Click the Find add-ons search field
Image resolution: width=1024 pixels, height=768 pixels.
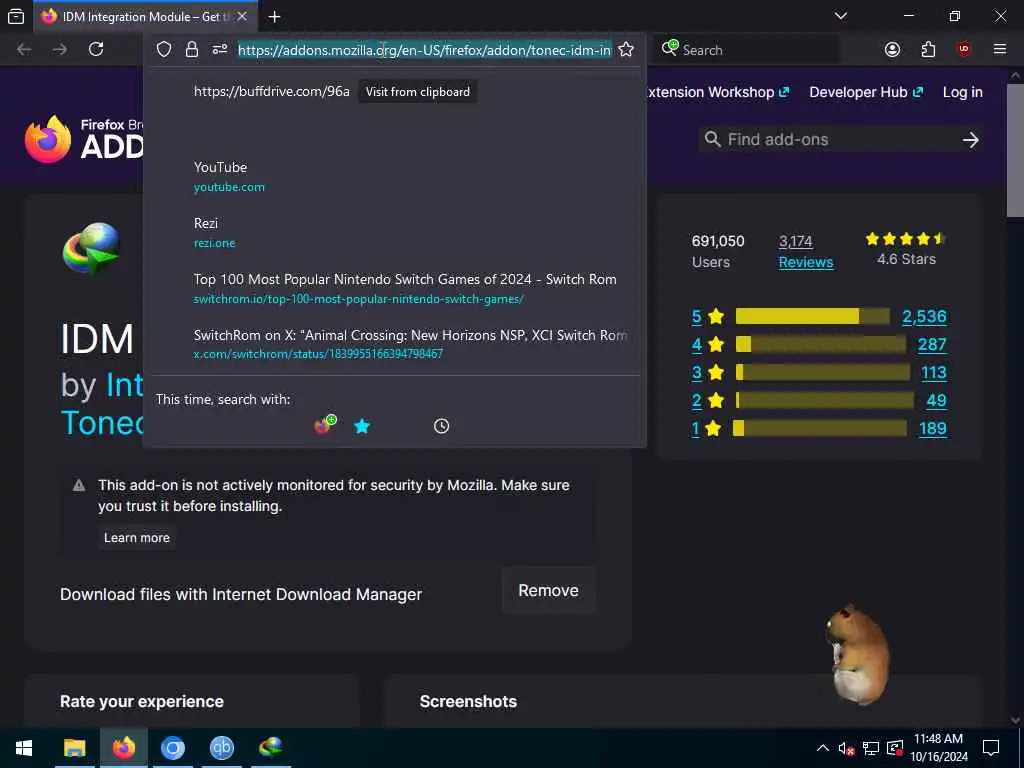[829, 139]
